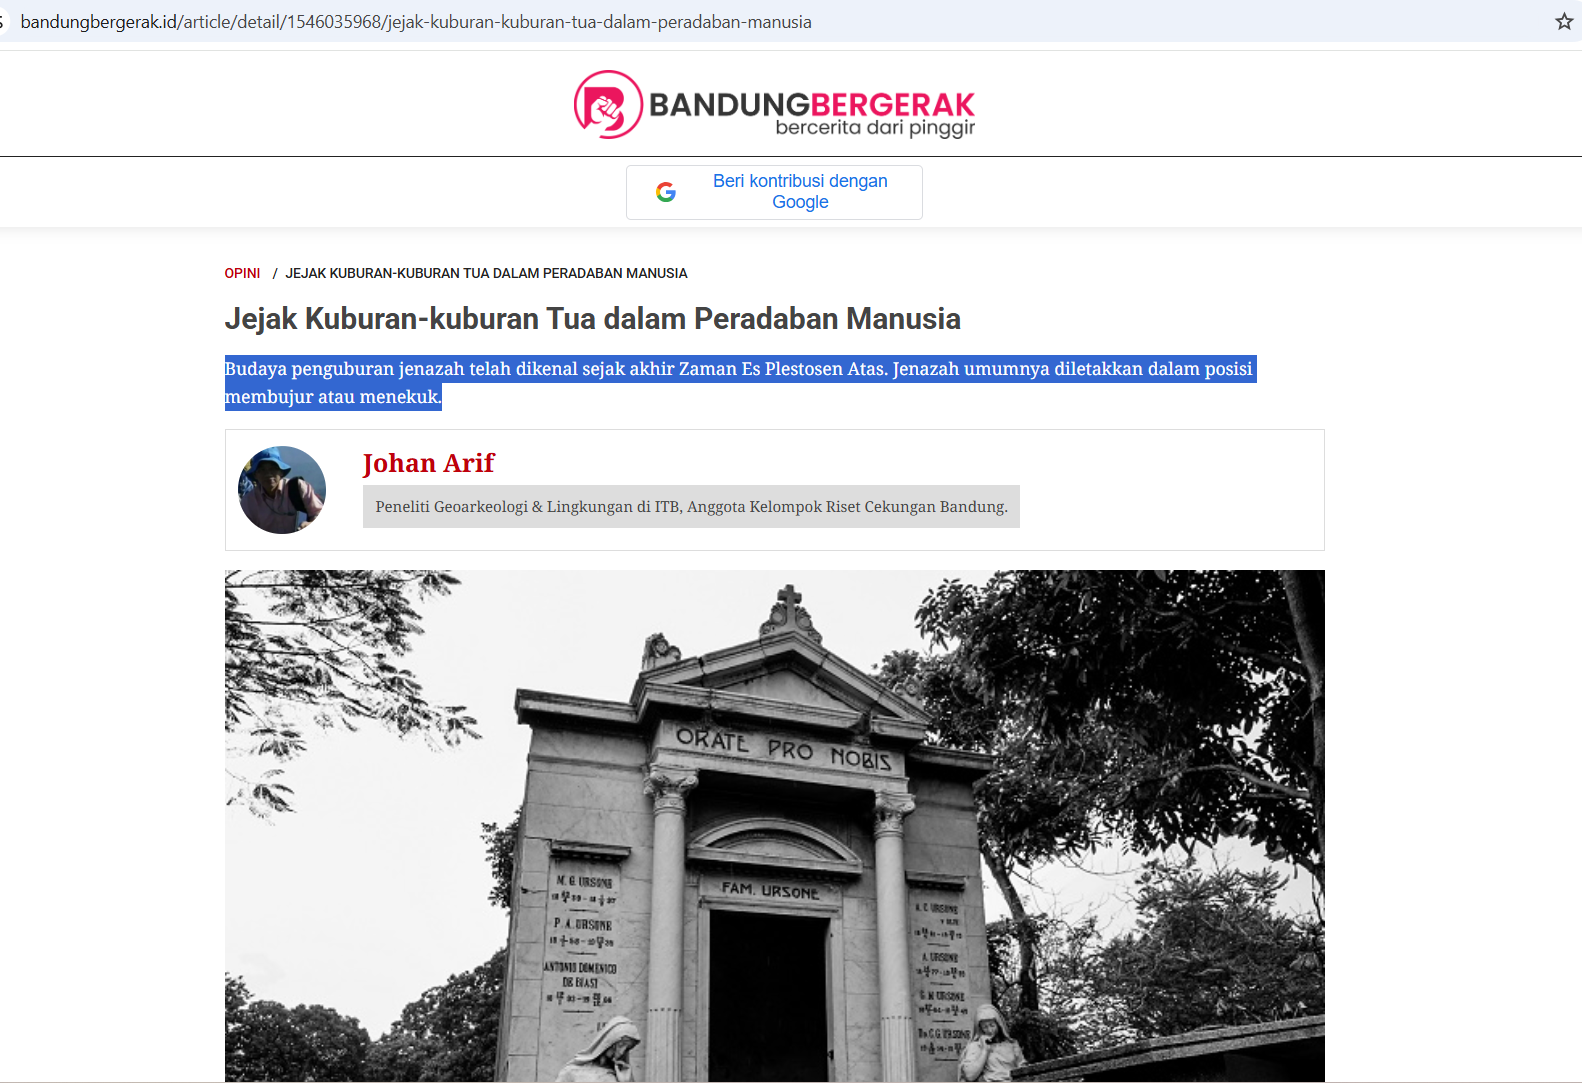
Task: Click the dark mausoleum doorway in the photo
Action: click(x=768, y=990)
